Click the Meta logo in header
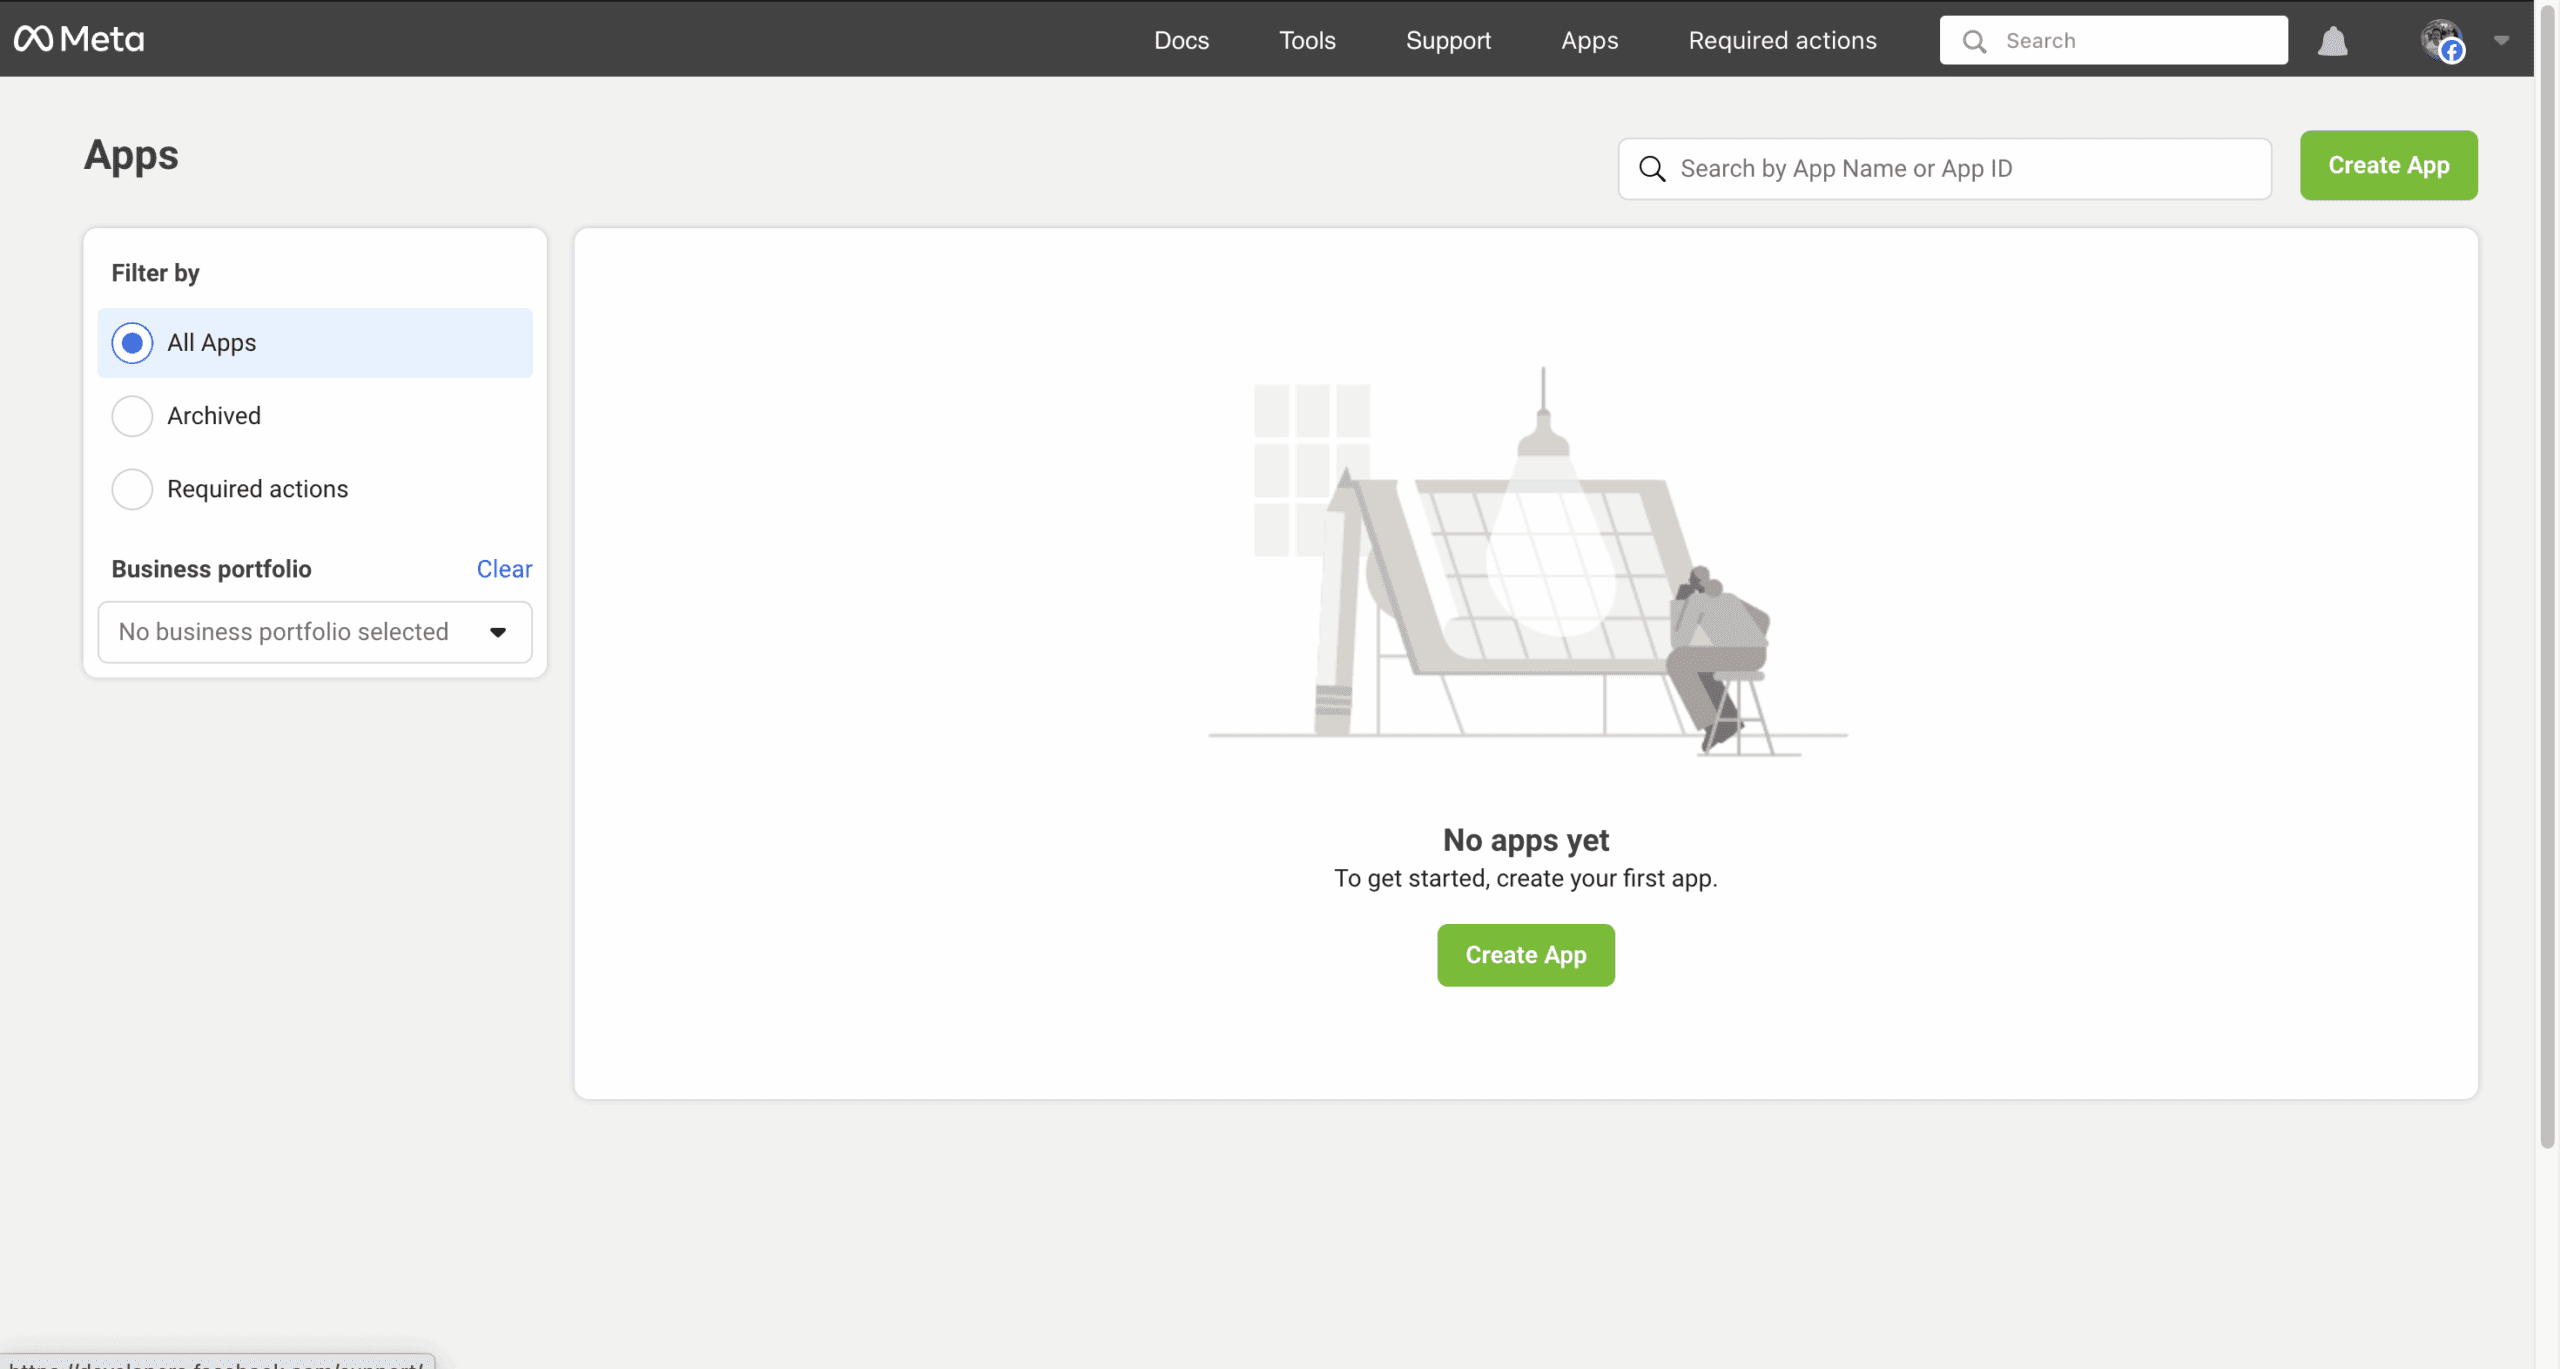This screenshot has width=2560, height=1369. [79, 39]
